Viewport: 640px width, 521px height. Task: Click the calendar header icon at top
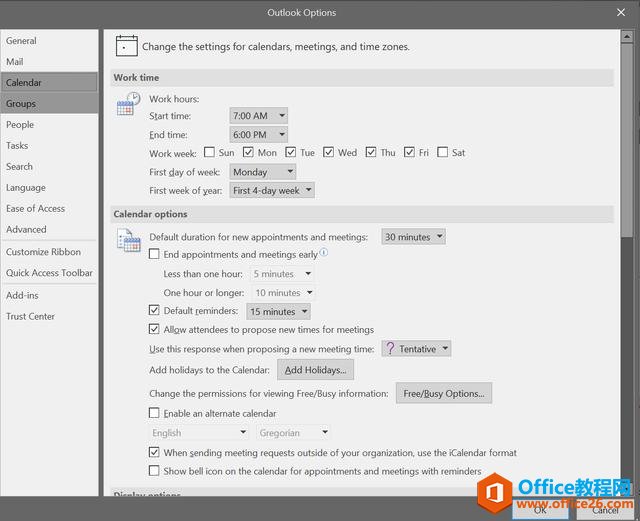pos(126,45)
